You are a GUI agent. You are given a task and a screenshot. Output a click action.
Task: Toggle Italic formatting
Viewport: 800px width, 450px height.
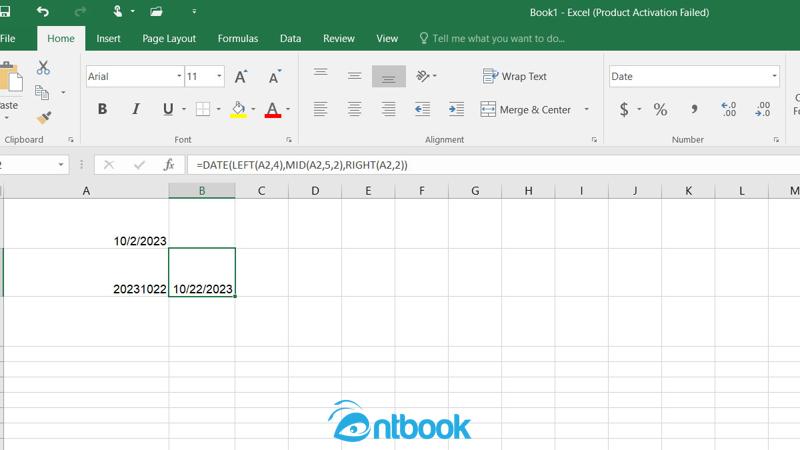[x=136, y=109]
